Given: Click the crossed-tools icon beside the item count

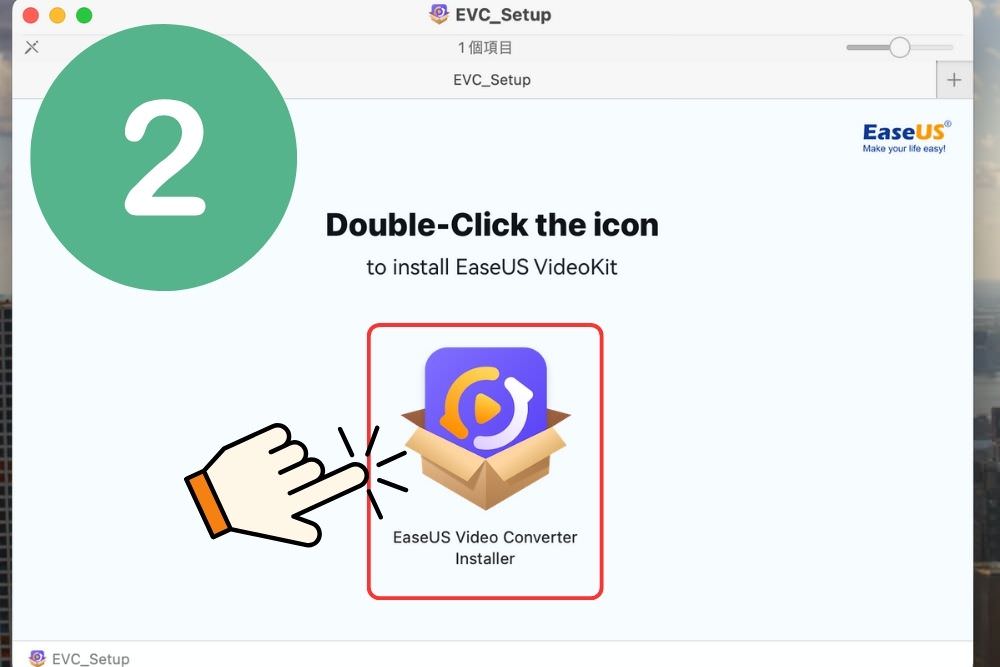Looking at the screenshot, I should click(x=31, y=47).
